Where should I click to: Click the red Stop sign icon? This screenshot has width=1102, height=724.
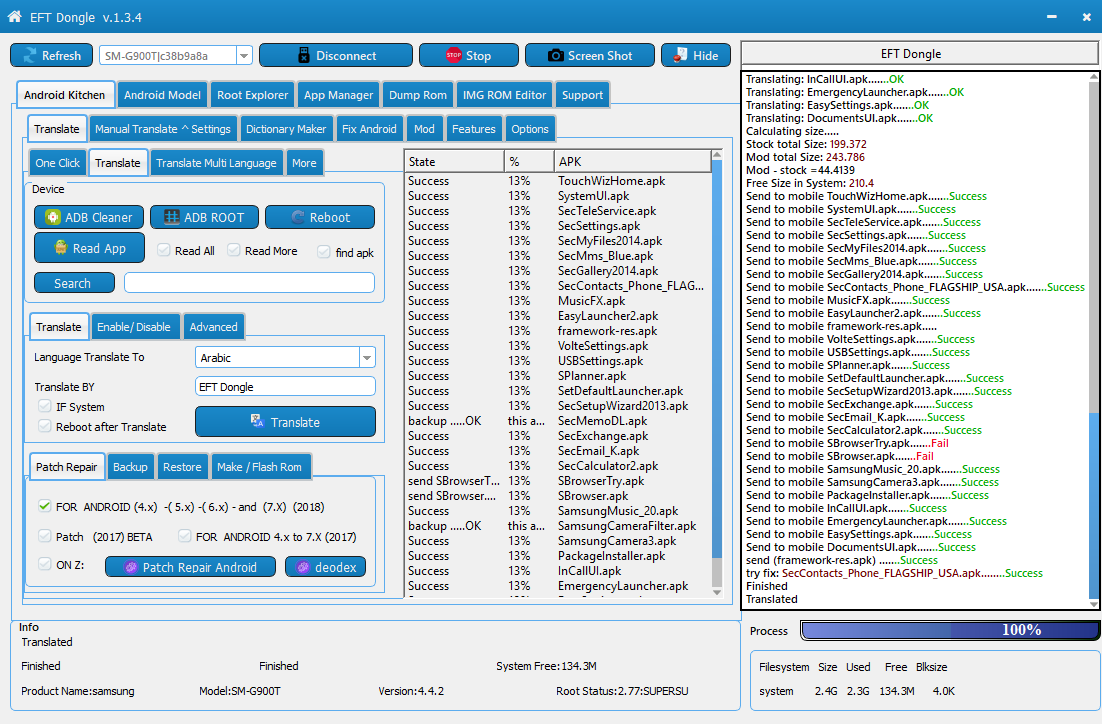[x=454, y=56]
